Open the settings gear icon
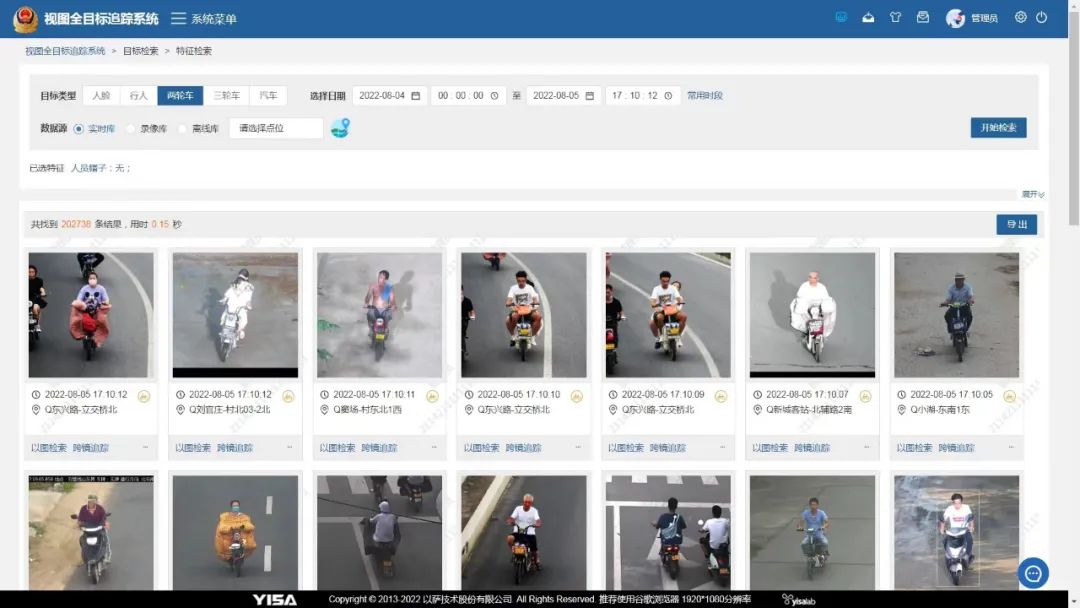This screenshot has width=1080, height=608. point(1021,17)
